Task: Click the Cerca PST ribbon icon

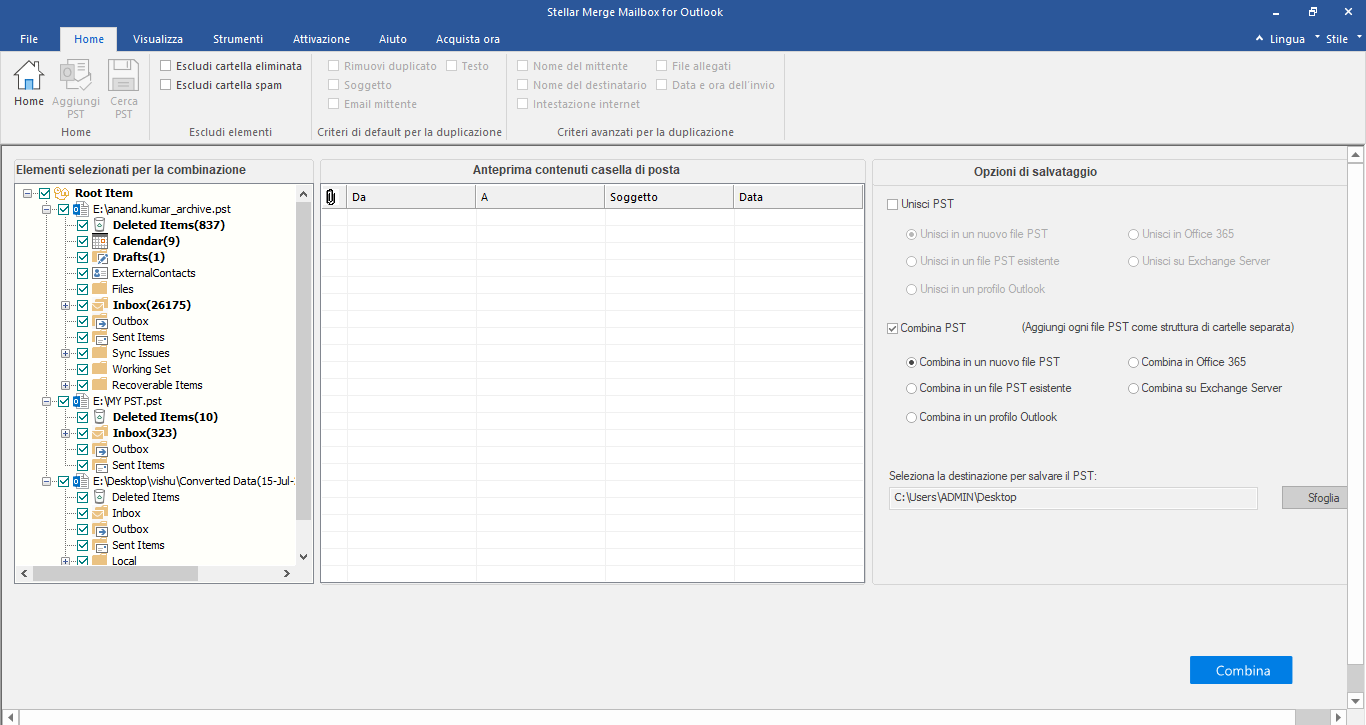Action: click(124, 75)
